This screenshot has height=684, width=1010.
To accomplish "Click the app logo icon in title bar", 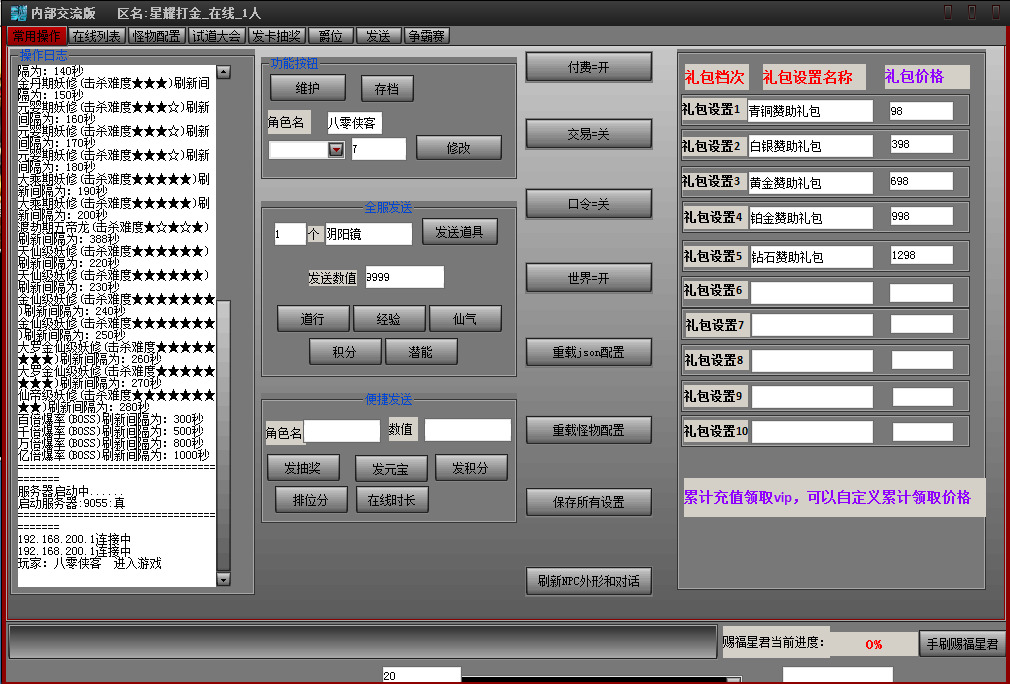I will [15, 12].
